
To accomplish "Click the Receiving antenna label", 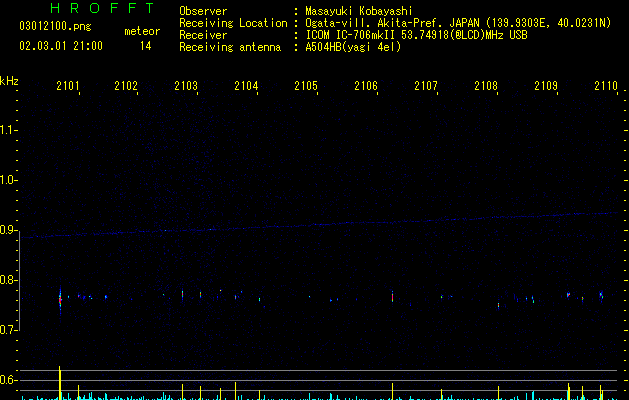I will click(x=230, y=47).
